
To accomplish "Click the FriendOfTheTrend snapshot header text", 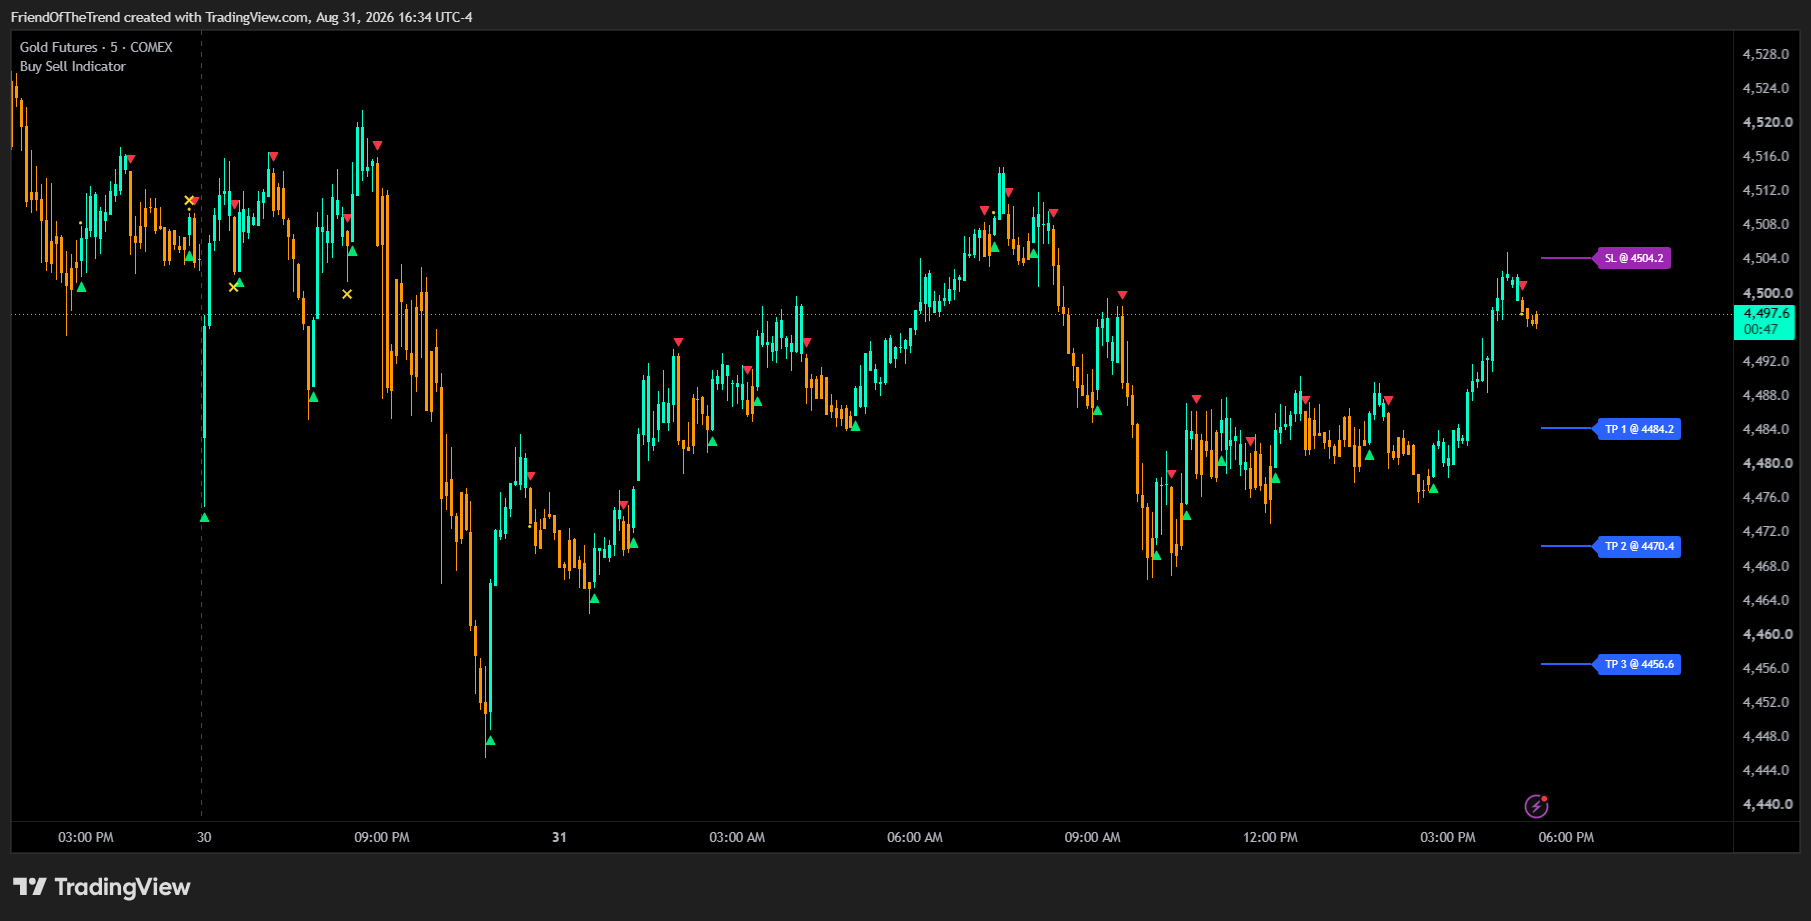I will click(x=242, y=17).
